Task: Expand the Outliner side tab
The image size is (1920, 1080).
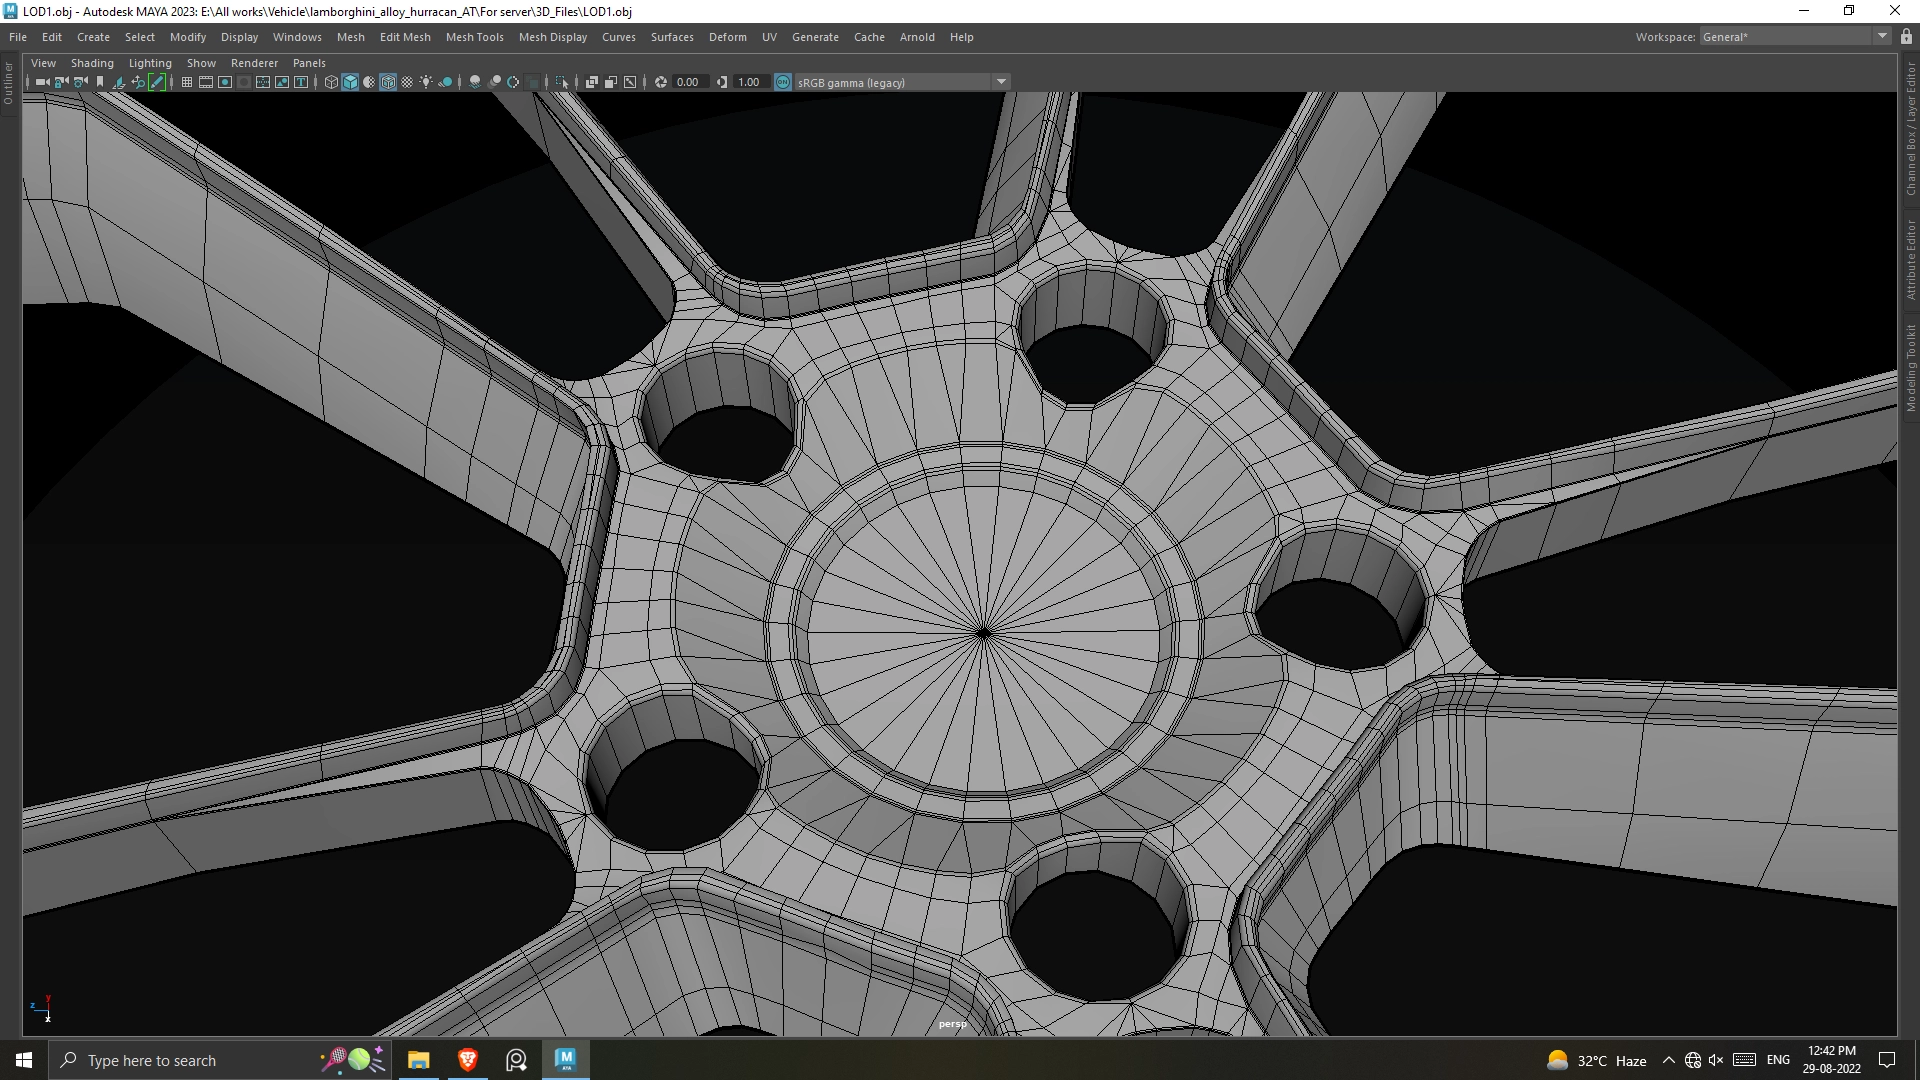Action: click(x=9, y=84)
